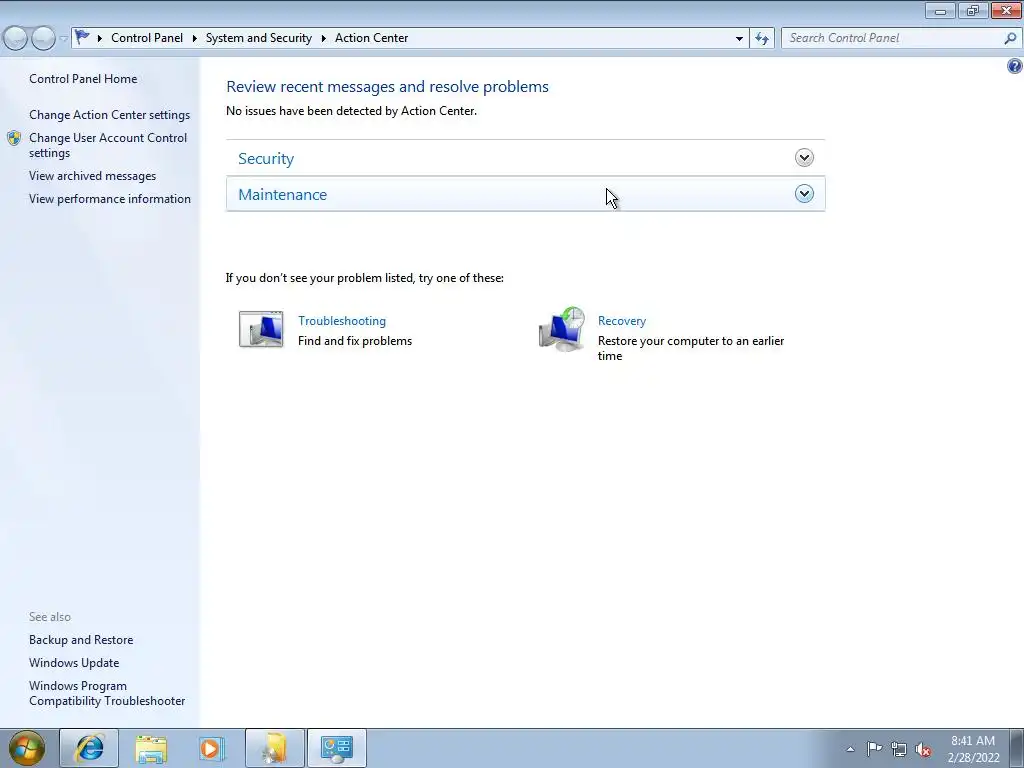Open the Troubleshooting link

[x=342, y=321]
